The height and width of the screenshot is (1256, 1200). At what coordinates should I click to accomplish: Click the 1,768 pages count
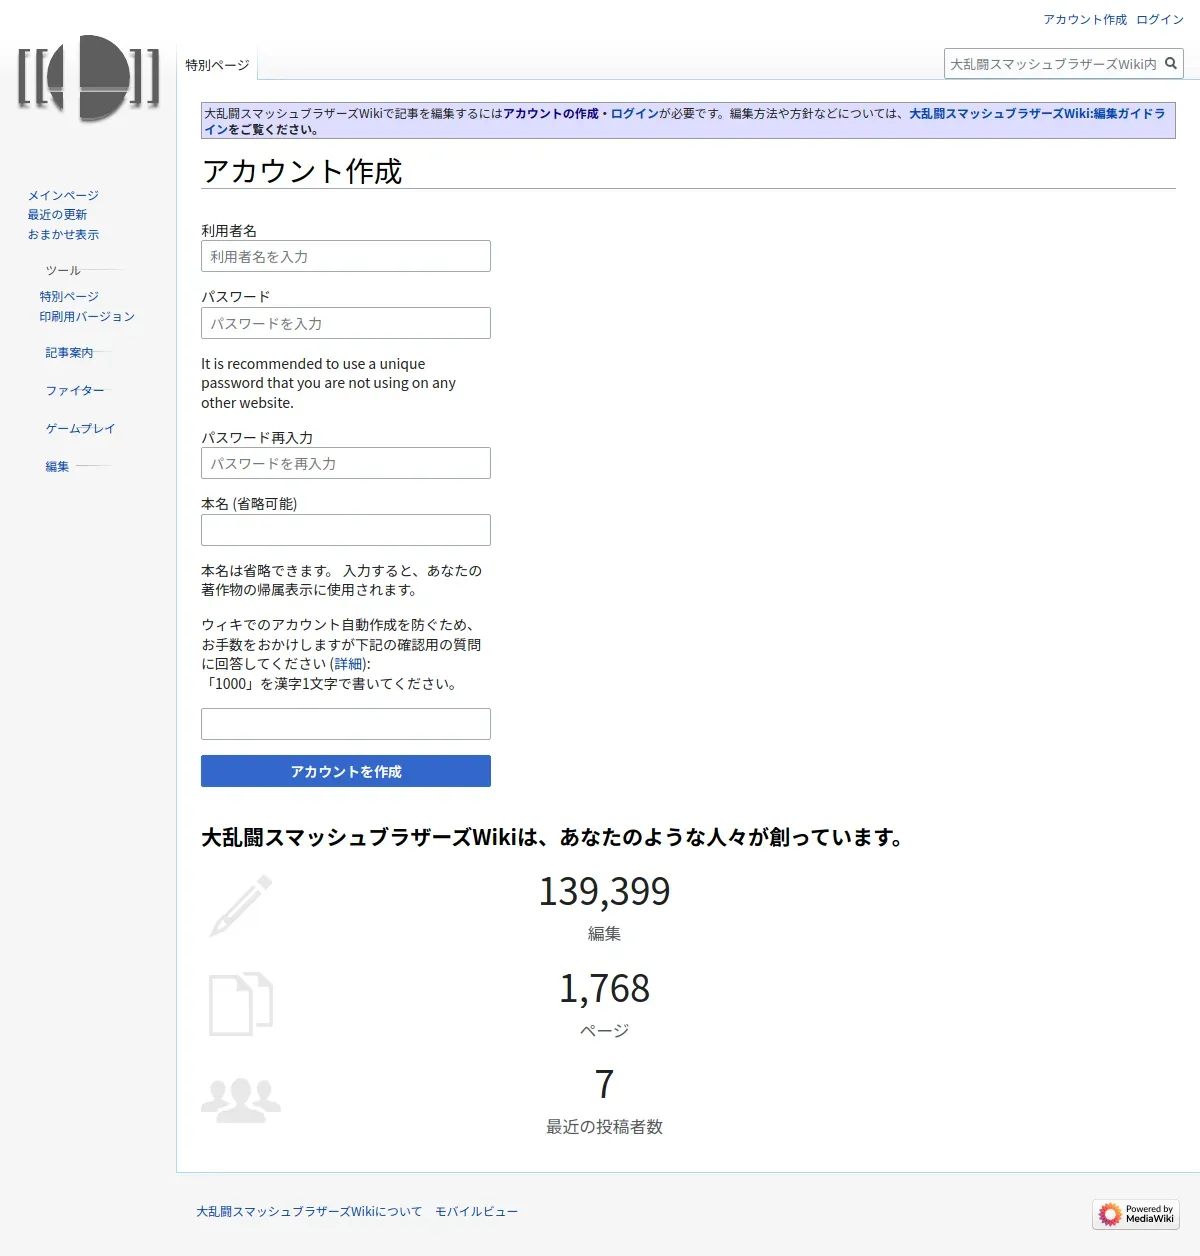[x=604, y=988]
